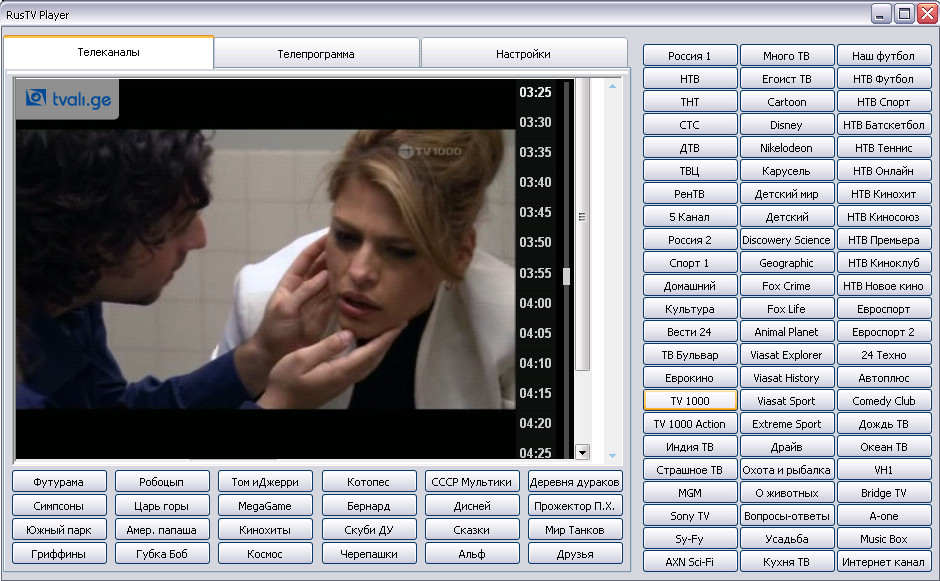This screenshot has height=581, width=940.
Task: Open the Настройки tab
Action: (x=523, y=54)
